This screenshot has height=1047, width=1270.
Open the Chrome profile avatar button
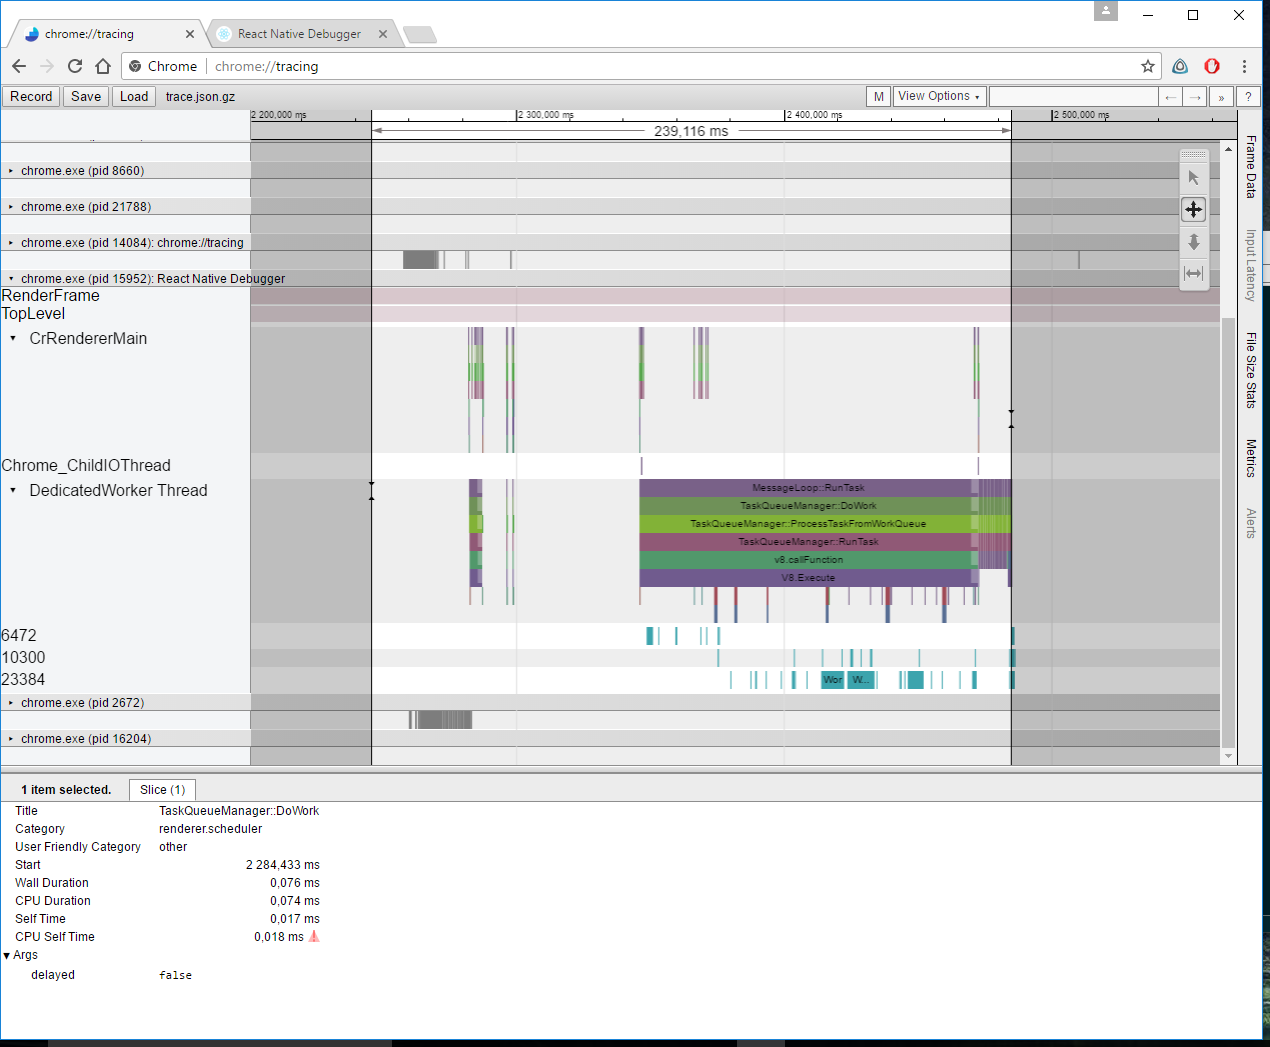pyautogui.click(x=1105, y=11)
